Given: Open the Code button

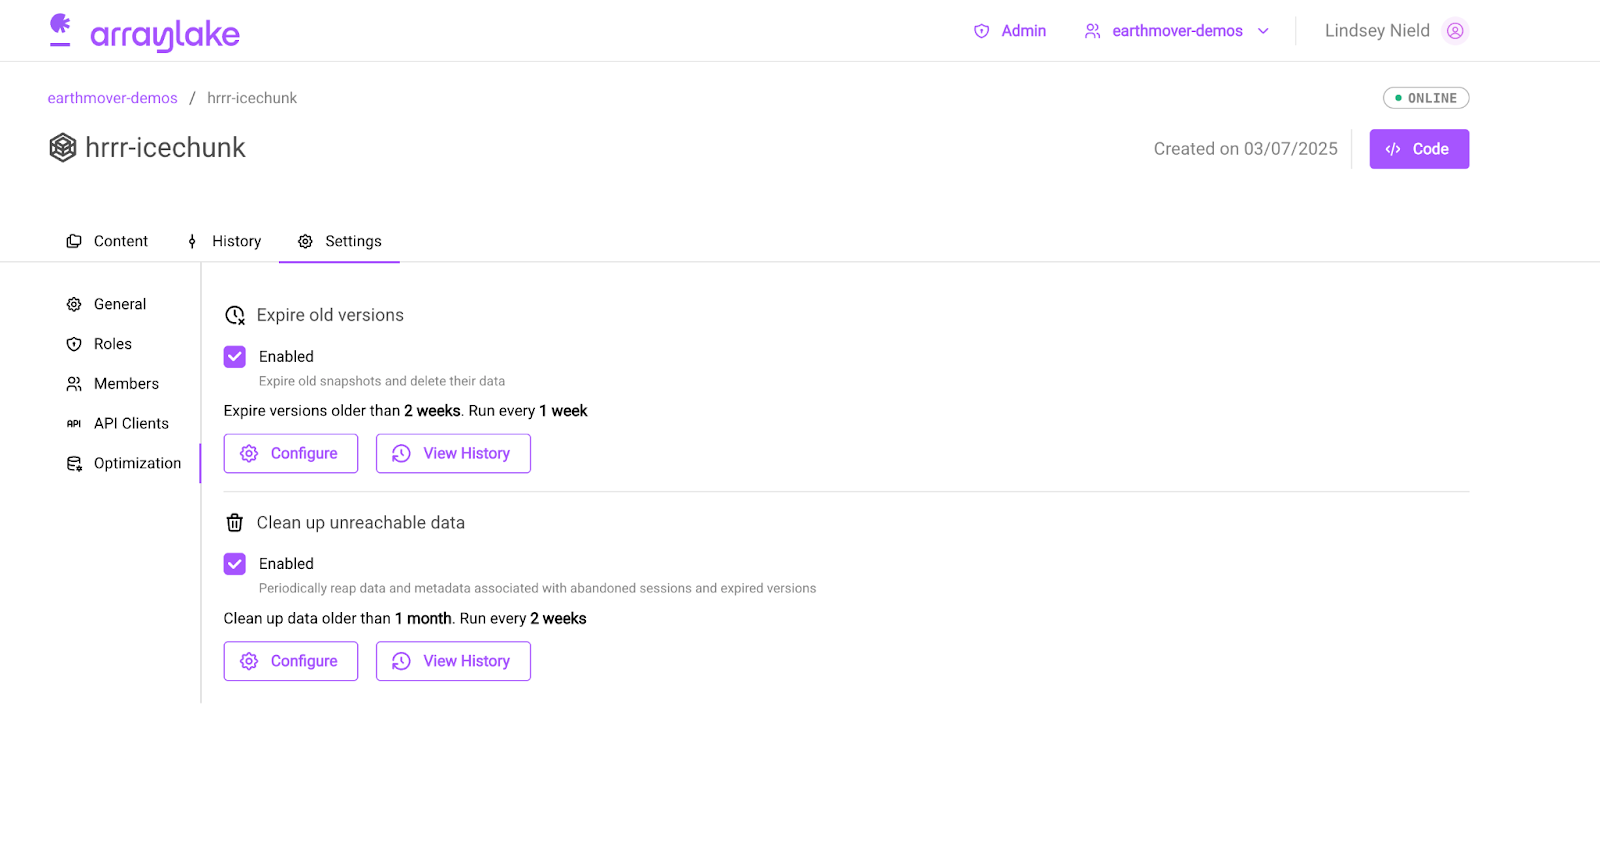Looking at the screenshot, I should point(1418,149).
